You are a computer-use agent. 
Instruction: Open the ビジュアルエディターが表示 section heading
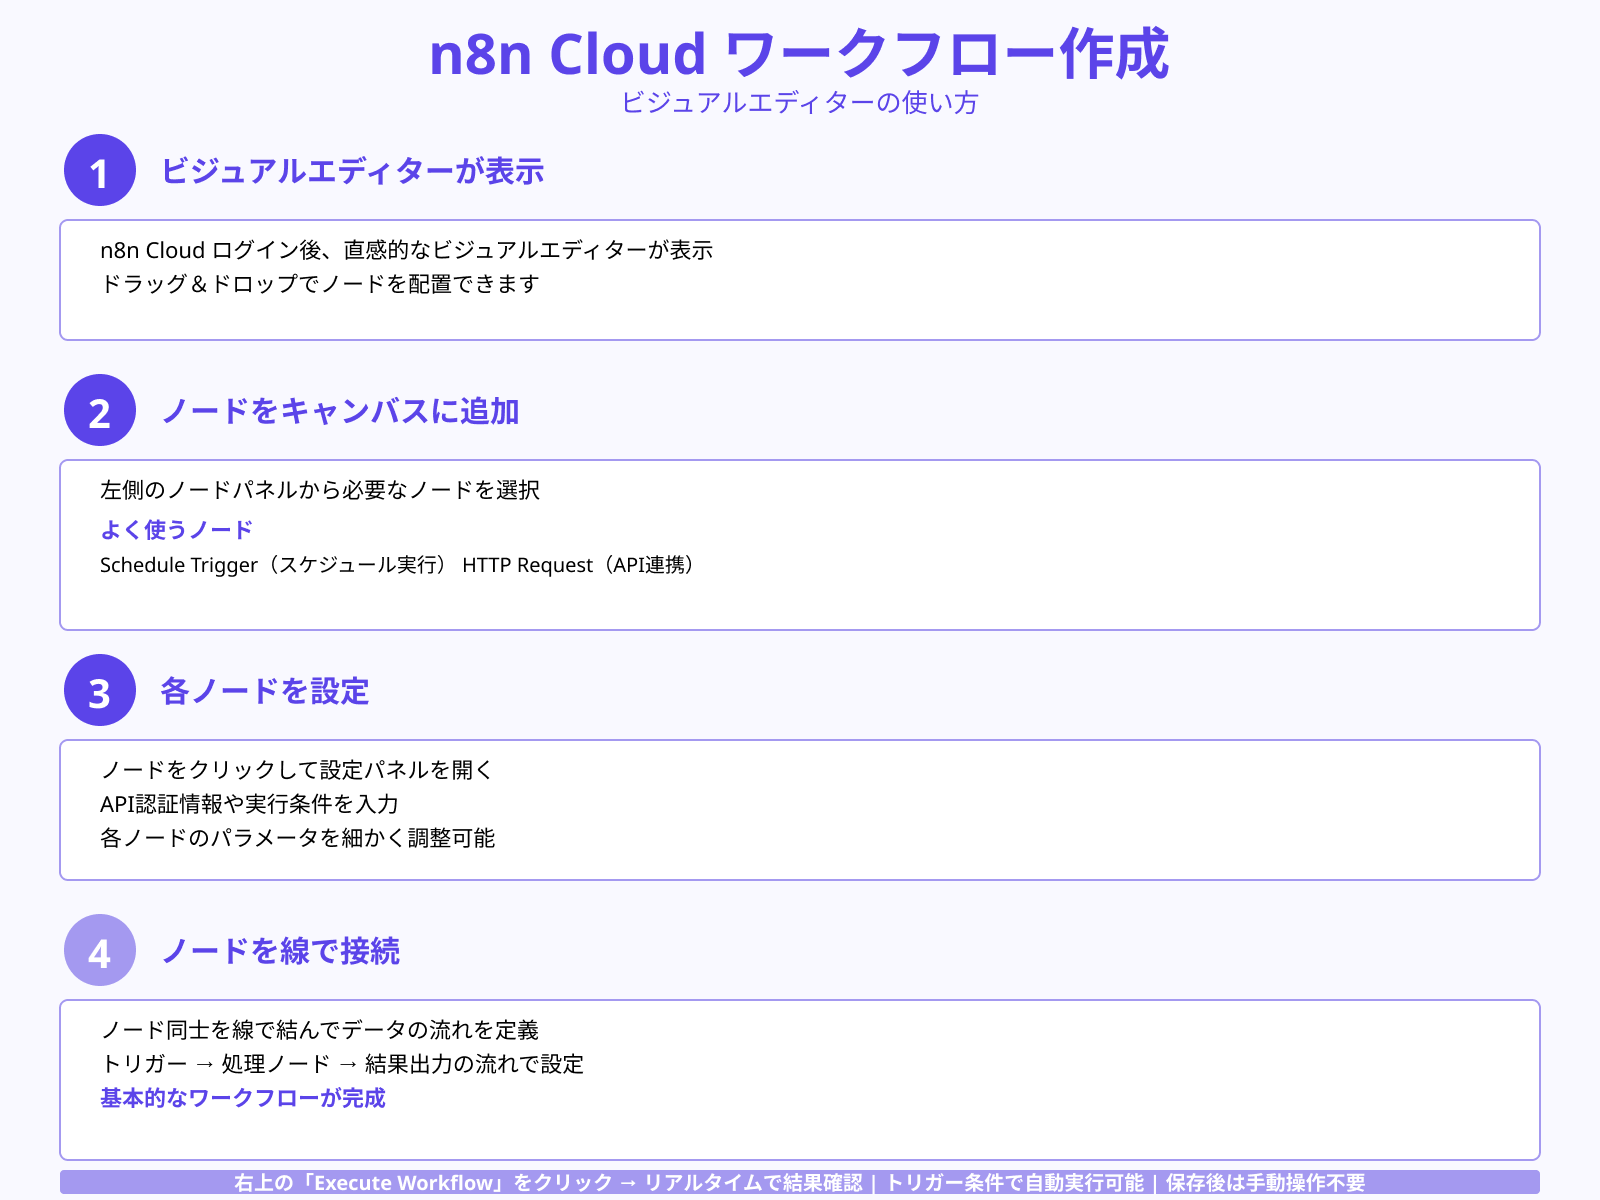tap(355, 172)
